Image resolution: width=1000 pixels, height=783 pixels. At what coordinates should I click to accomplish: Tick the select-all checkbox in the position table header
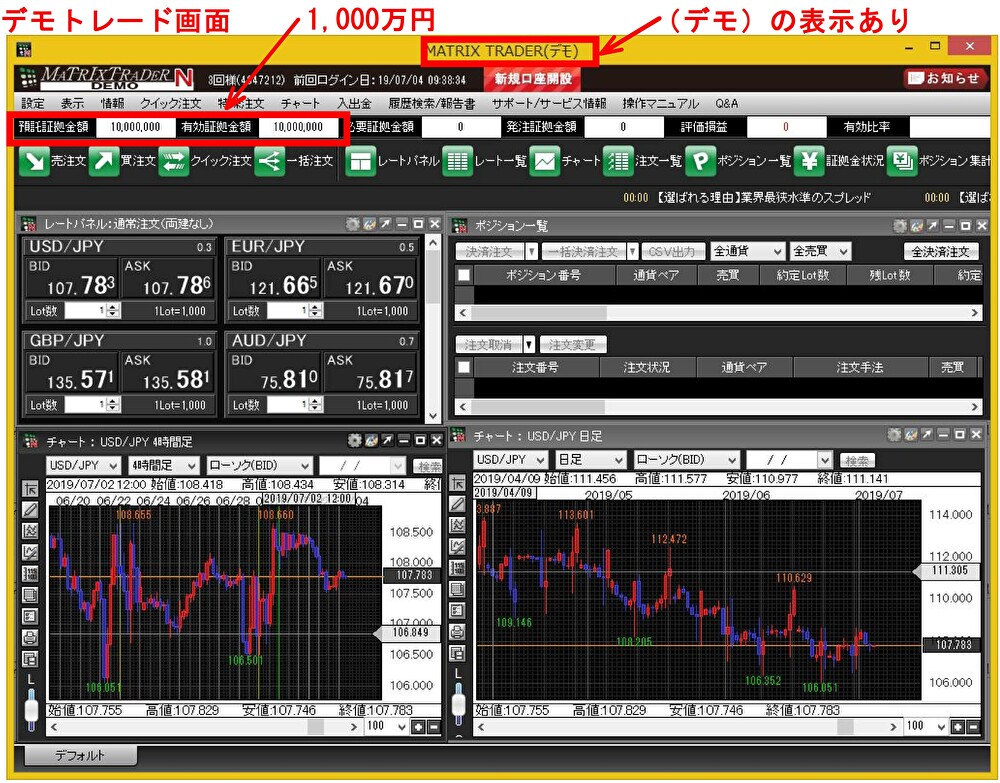click(464, 275)
